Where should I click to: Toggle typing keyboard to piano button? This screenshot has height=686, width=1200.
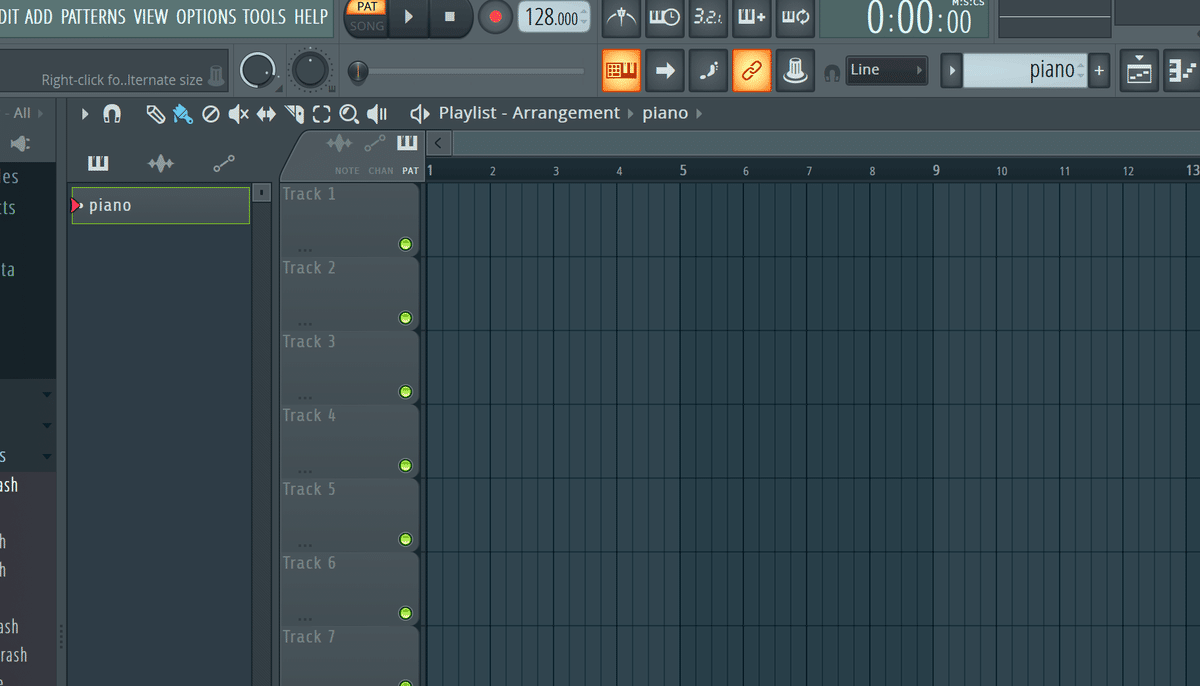pyautogui.click(x=621, y=70)
